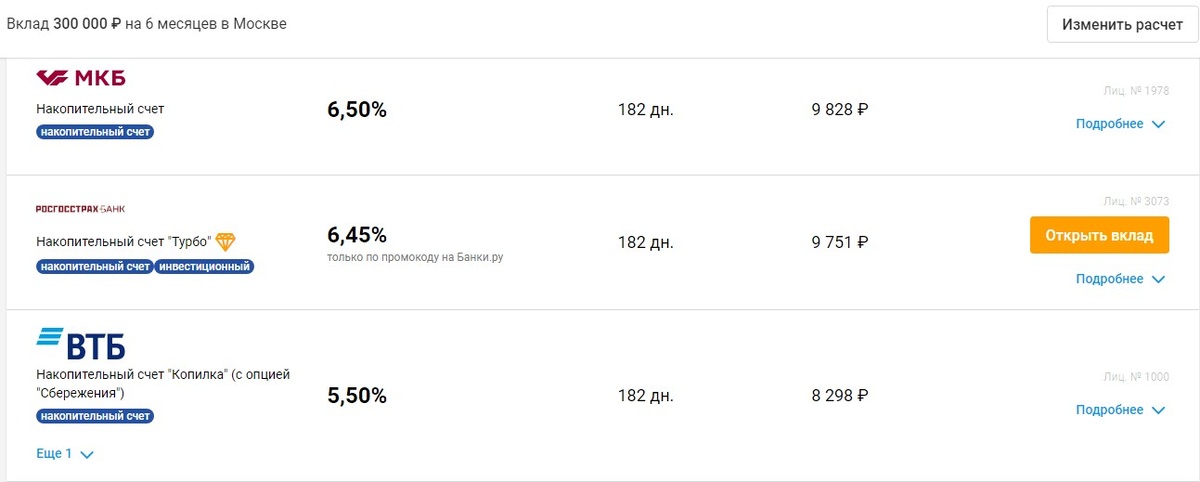Expand Подробнее for the VTB account
The width and height of the screenshot is (1200, 482).
[x=1119, y=410]
